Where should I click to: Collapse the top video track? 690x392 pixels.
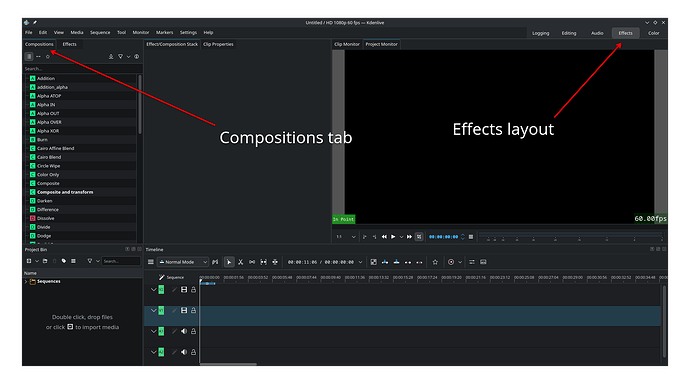point(153,289)
